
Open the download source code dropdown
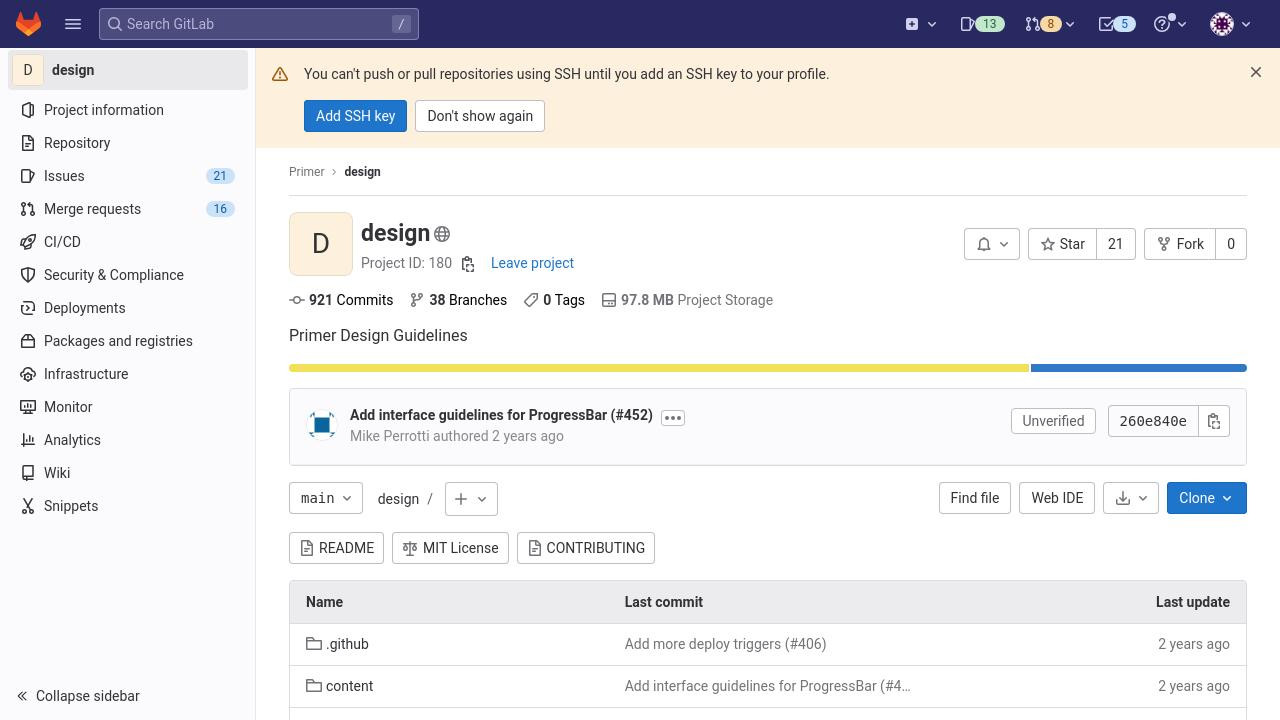pyautogui.click(x=1131, y=498)
